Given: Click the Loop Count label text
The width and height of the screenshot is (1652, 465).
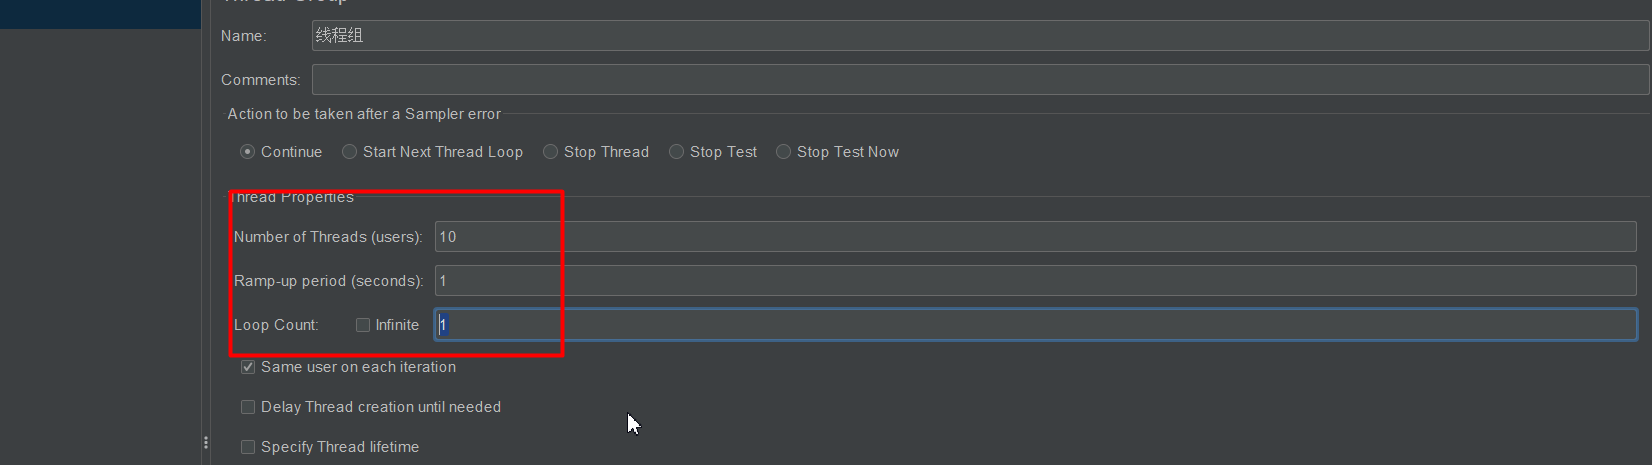Looking at the screenshot, I should [276, 325].
